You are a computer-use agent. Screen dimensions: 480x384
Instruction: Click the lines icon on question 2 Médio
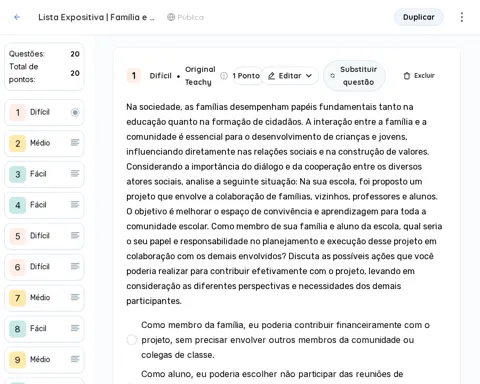click(75, 143)
